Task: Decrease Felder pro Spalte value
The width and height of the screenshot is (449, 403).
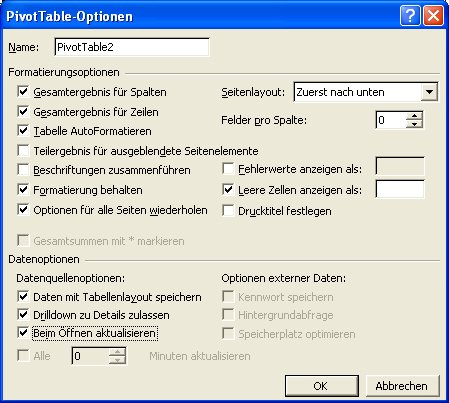Action: click(414, 124)
